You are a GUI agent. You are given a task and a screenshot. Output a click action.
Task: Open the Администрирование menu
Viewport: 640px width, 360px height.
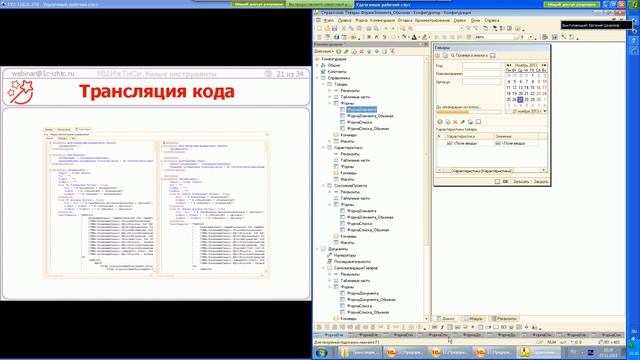coord(432,20)
